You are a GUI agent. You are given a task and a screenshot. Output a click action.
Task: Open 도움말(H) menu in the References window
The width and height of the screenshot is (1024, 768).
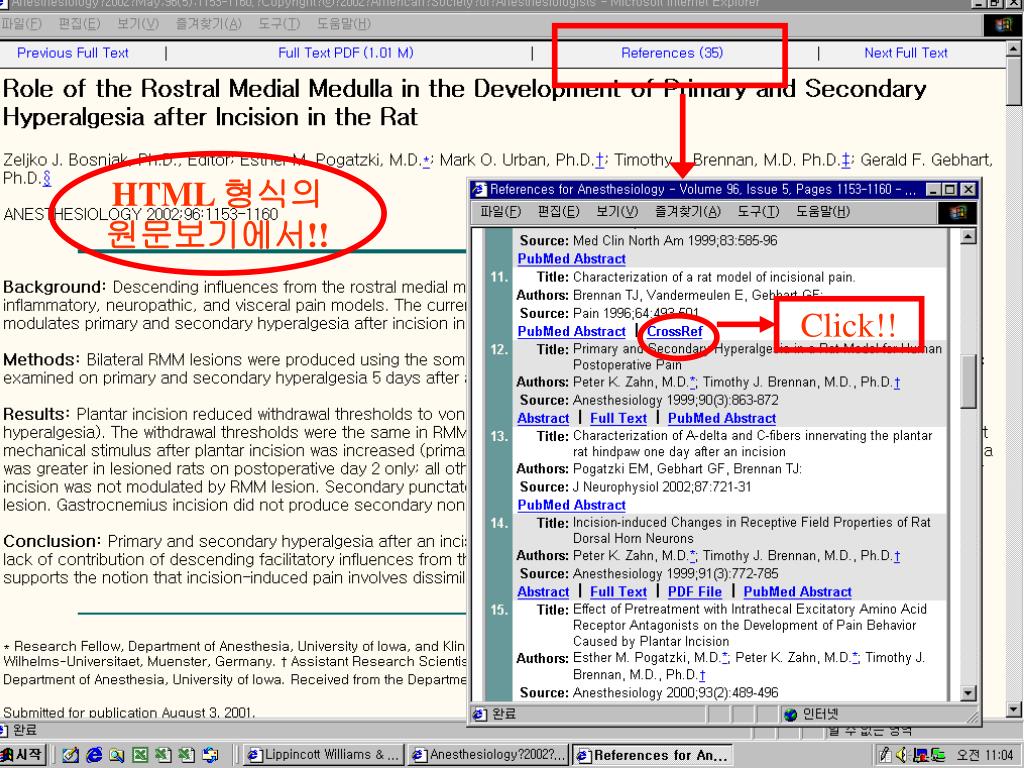click(x=823, y=212)
